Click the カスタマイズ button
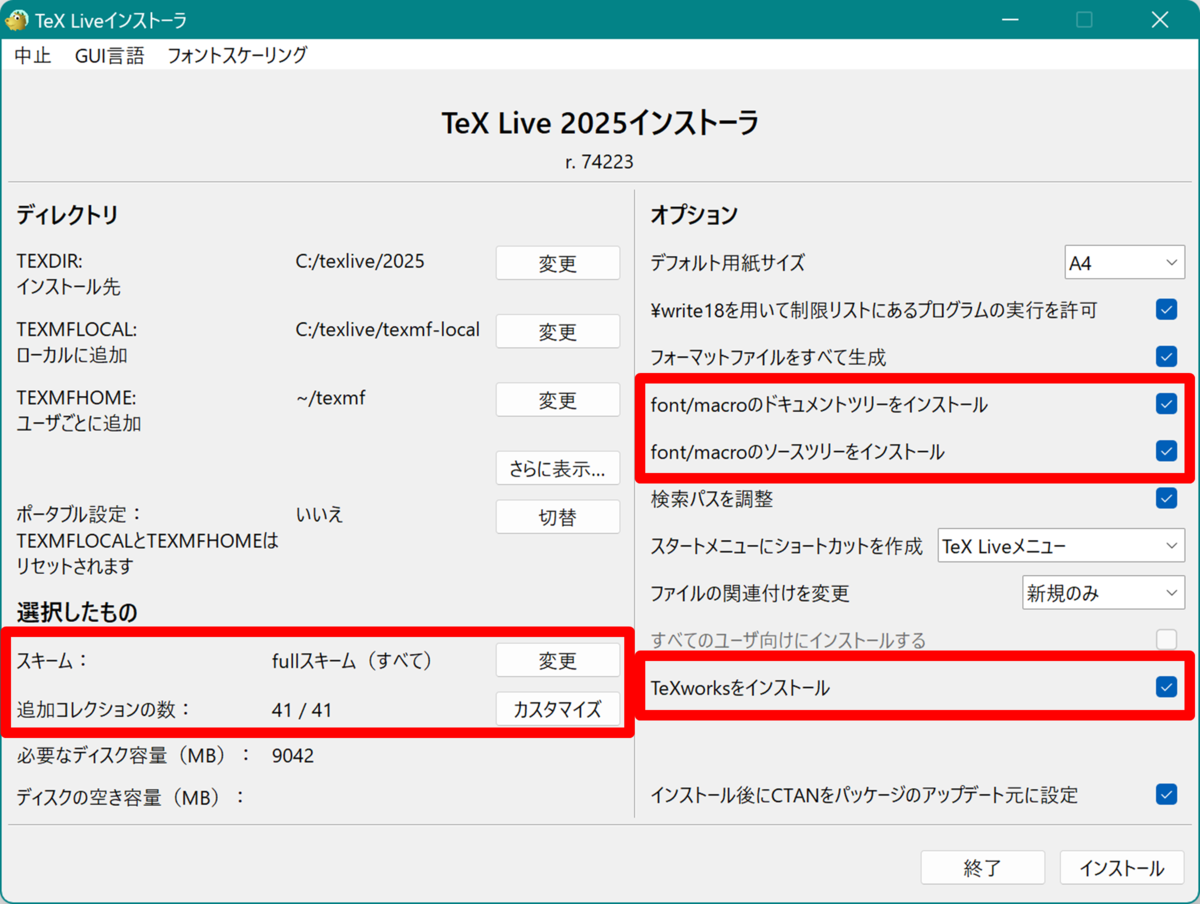 (x=558, y=709)
